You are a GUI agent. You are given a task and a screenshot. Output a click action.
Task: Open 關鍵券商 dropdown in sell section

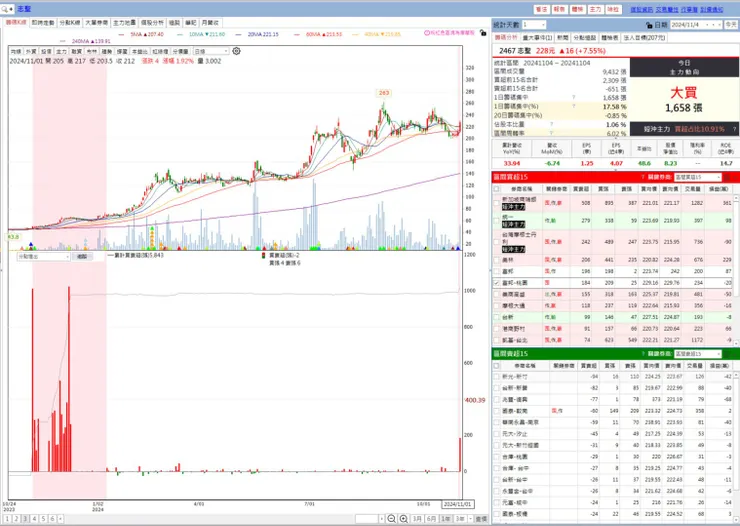pyautogui.click(x=698, y=353)
